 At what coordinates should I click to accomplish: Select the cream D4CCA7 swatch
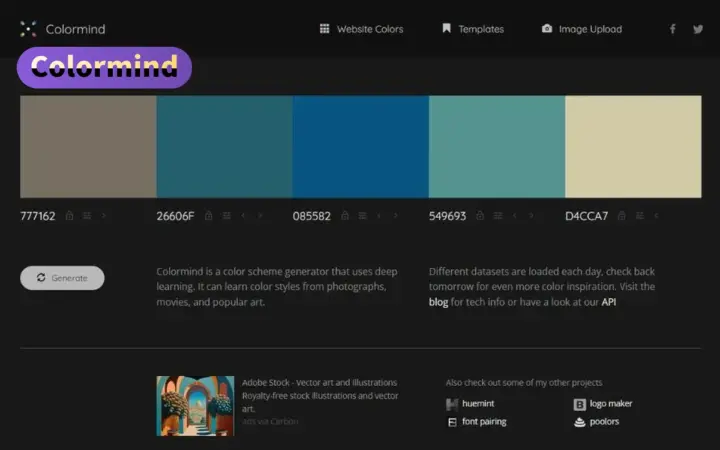click(x=633, y=146)
